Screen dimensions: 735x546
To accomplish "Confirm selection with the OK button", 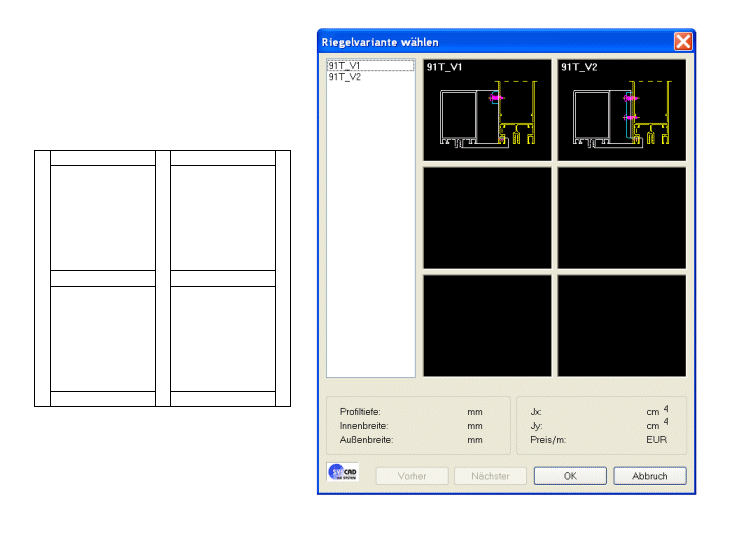I will point(570,476).
